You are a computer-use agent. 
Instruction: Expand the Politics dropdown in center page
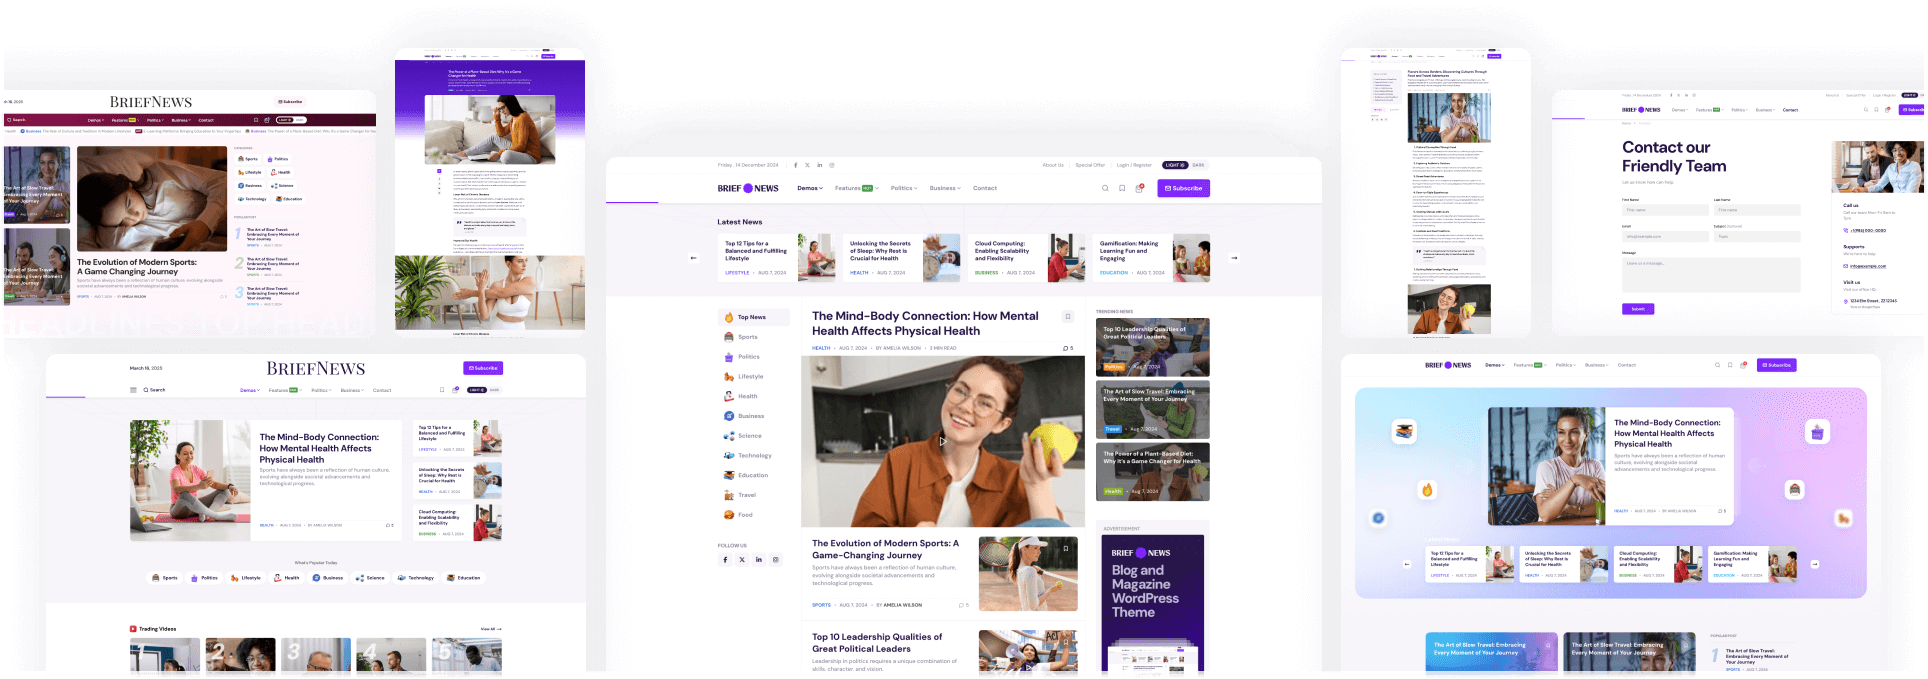[x=904, y=188]
